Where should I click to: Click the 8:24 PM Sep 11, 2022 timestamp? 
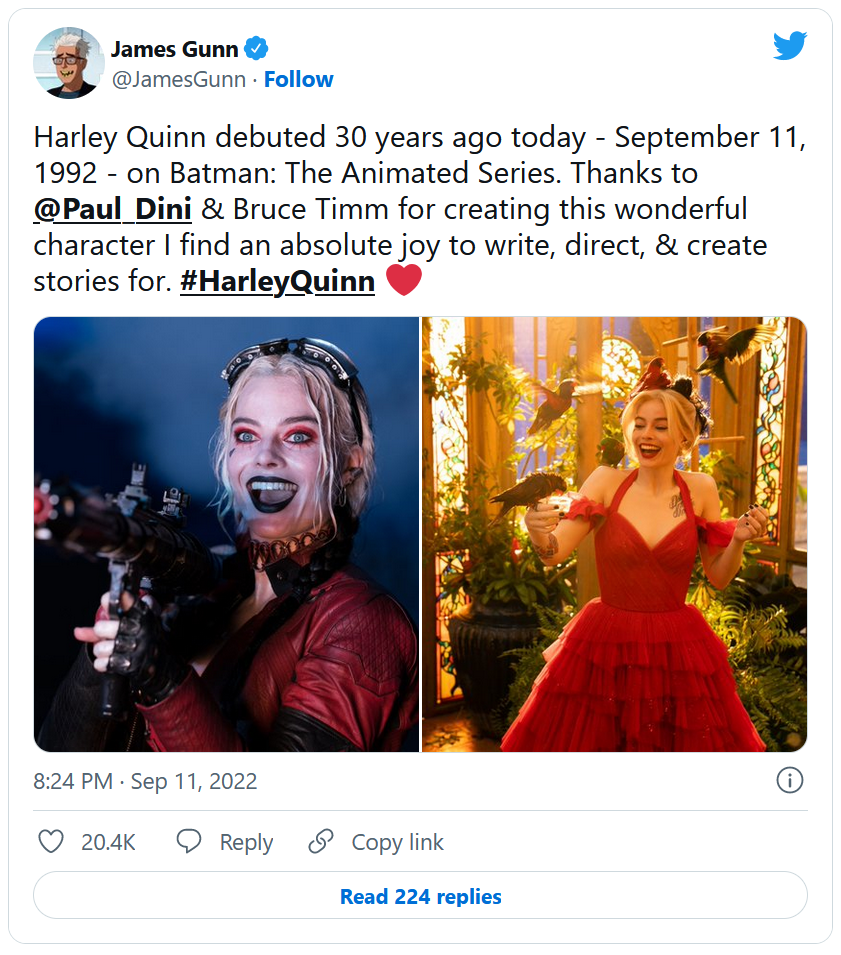(x=146, y=782)
